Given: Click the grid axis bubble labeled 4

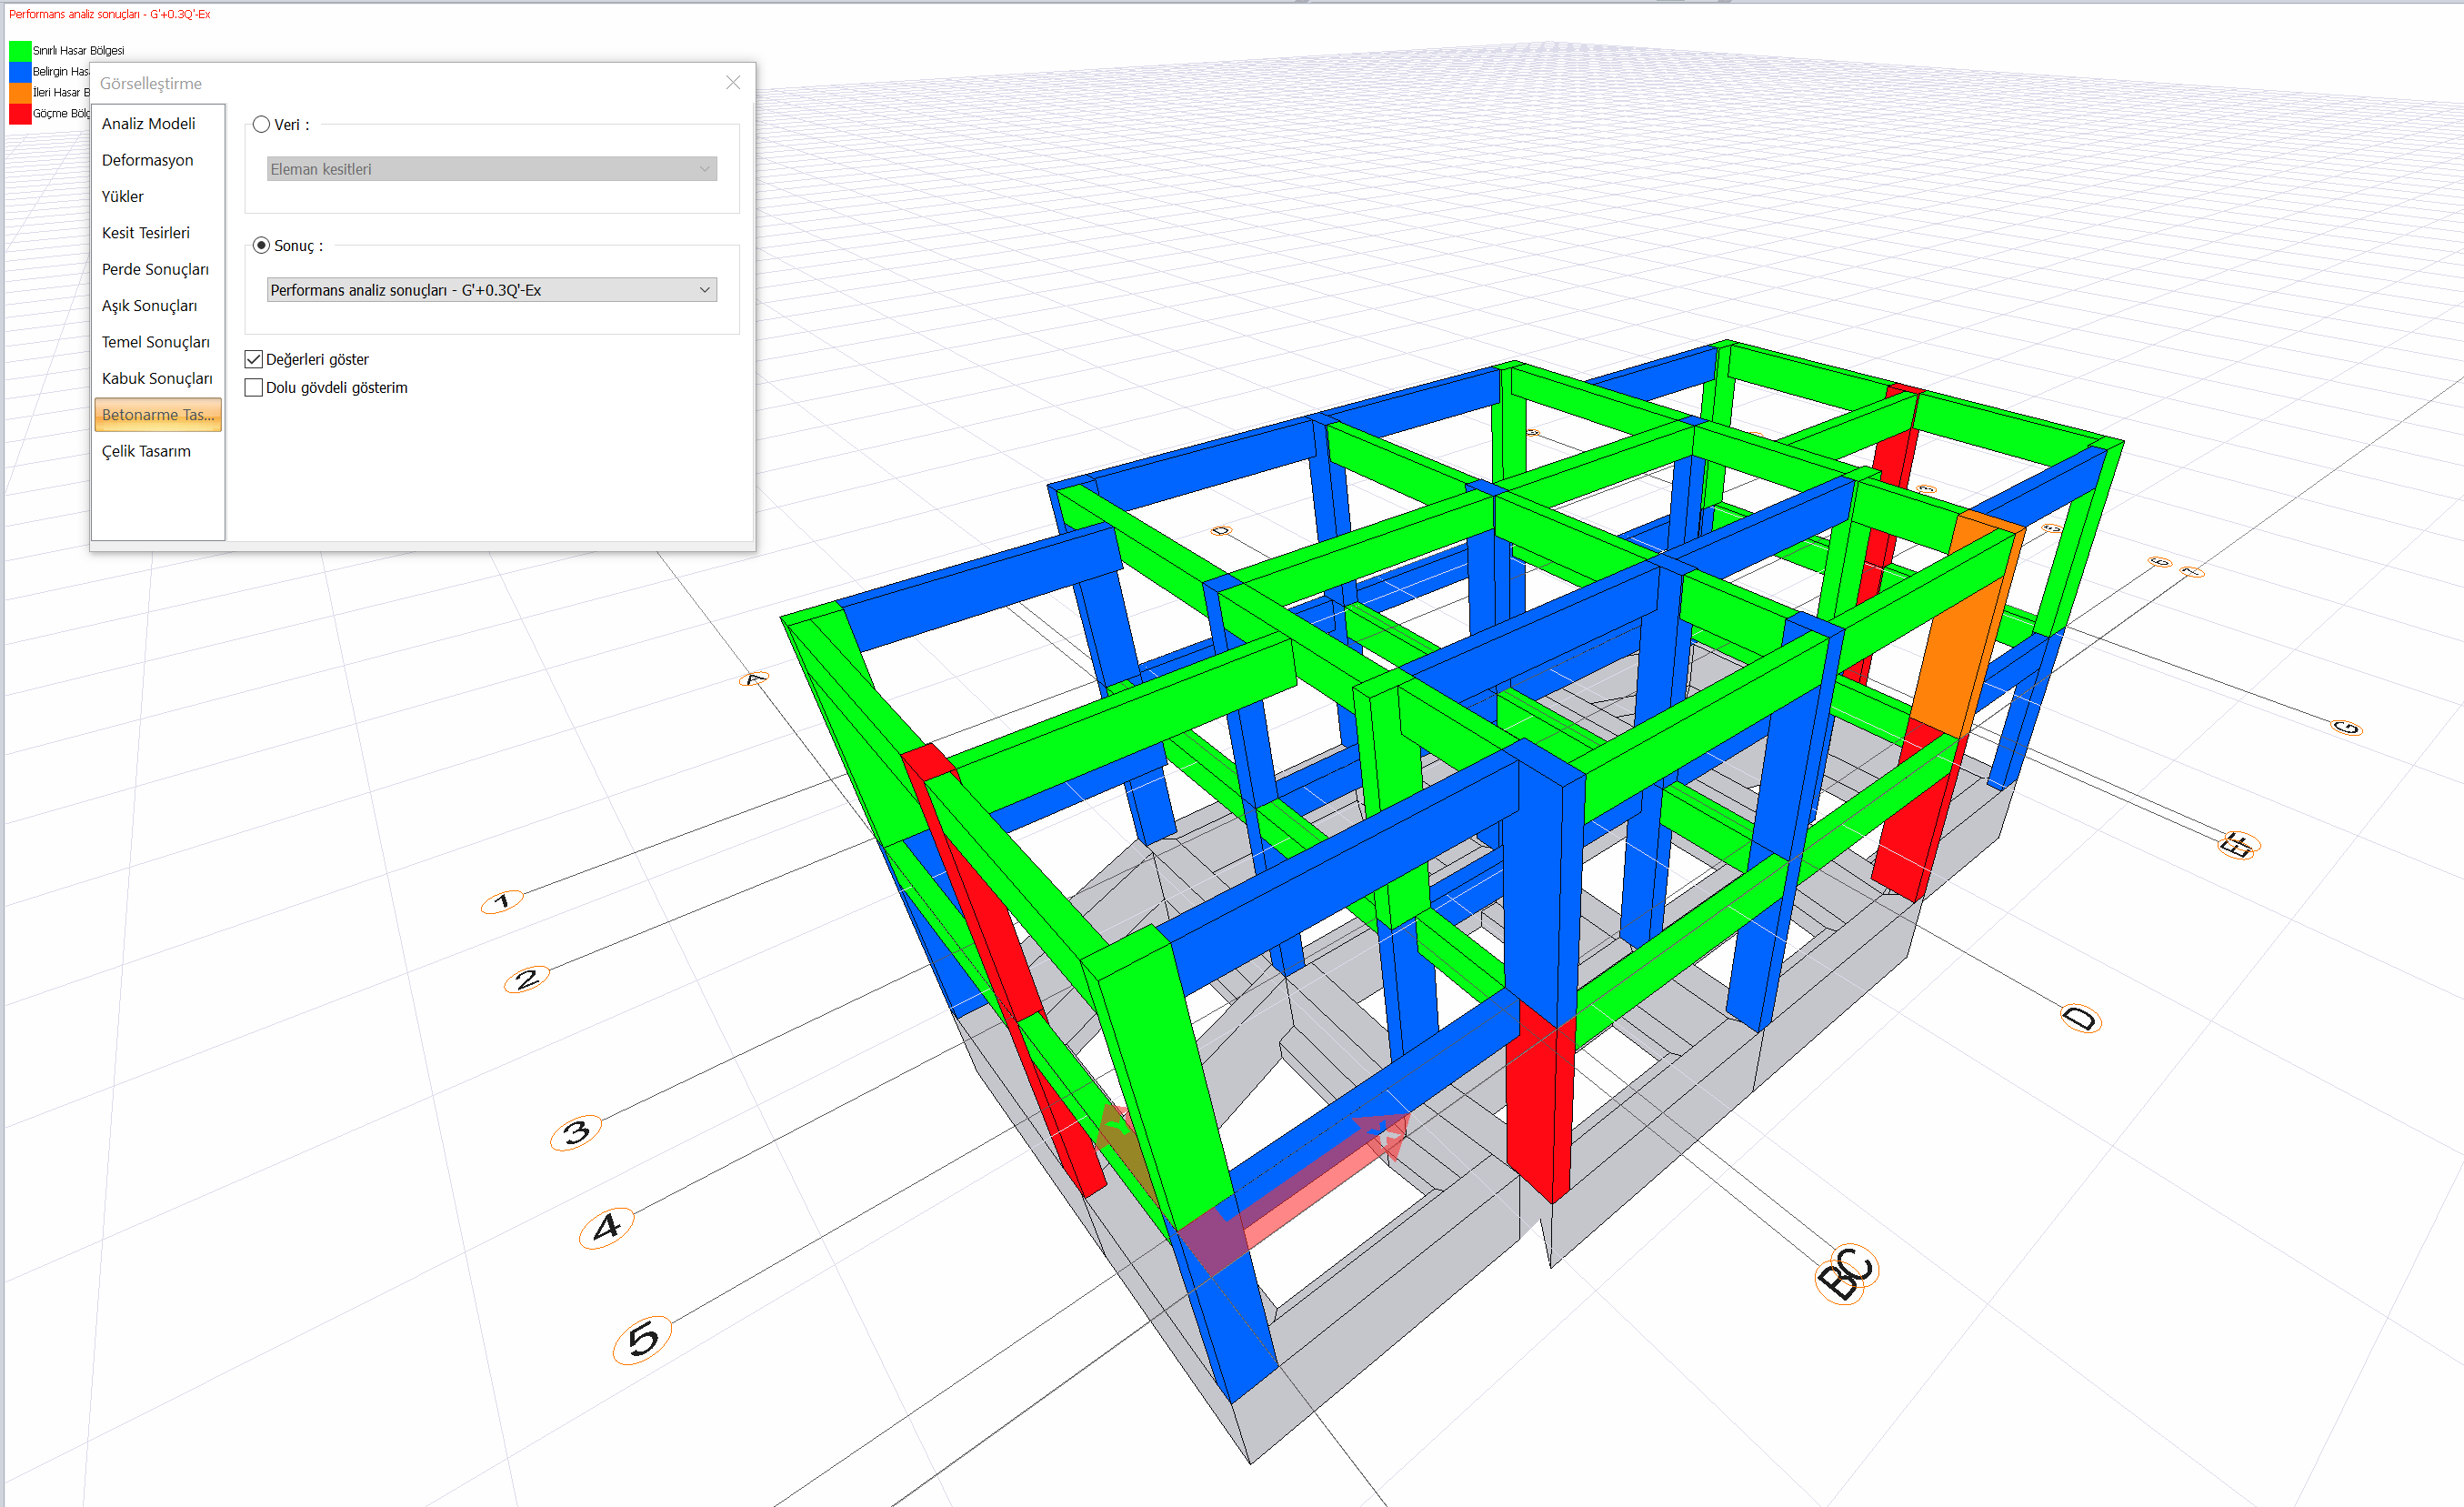Looking at the screenshot, I should 606,1227.
